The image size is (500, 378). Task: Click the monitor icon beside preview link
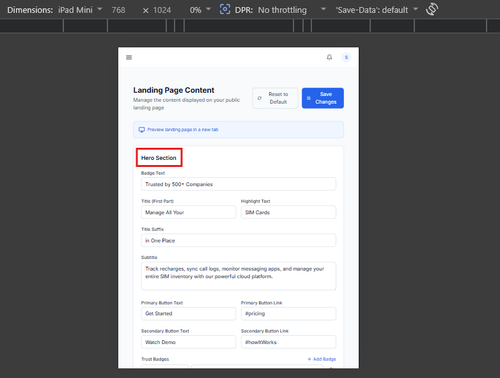(142, 130)
